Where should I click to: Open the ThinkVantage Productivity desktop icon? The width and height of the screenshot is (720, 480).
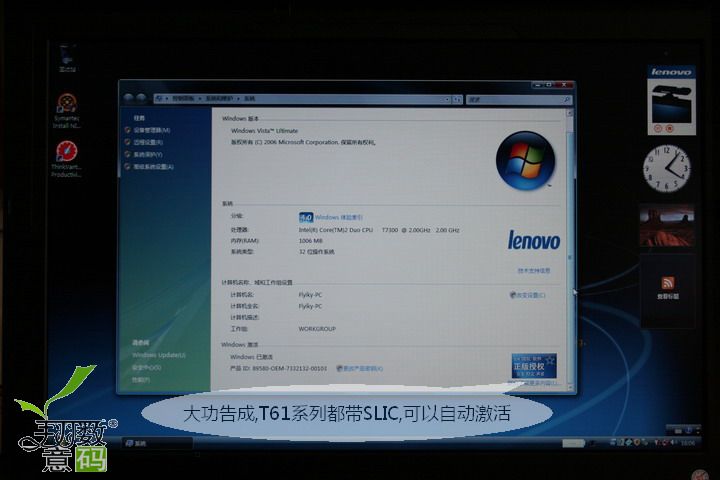pyautogui.click(x=67, y=159)
